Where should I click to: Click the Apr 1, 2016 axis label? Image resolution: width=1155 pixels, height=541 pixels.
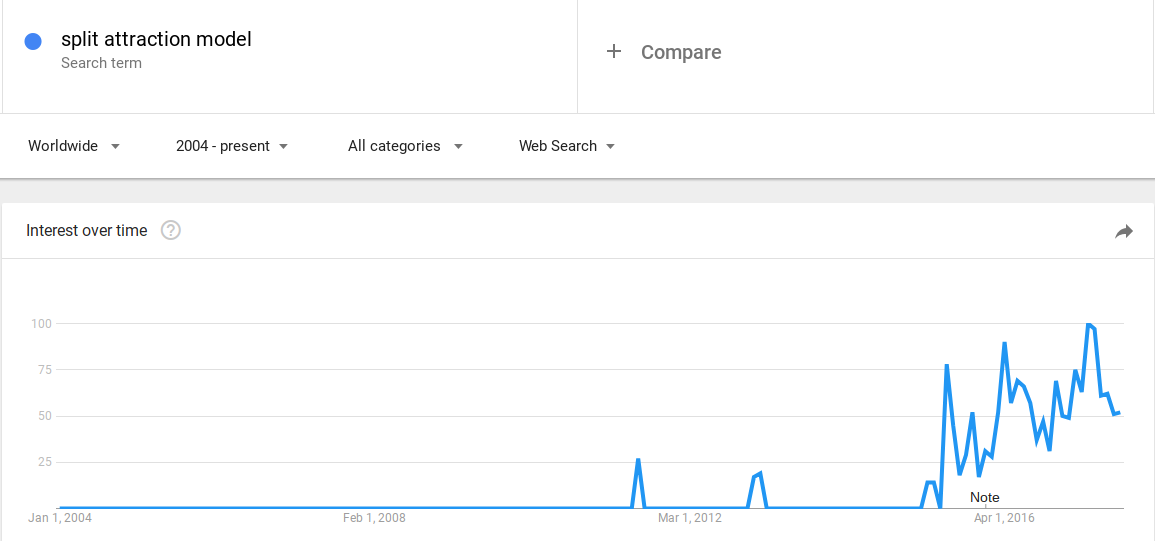point(1004,518)
